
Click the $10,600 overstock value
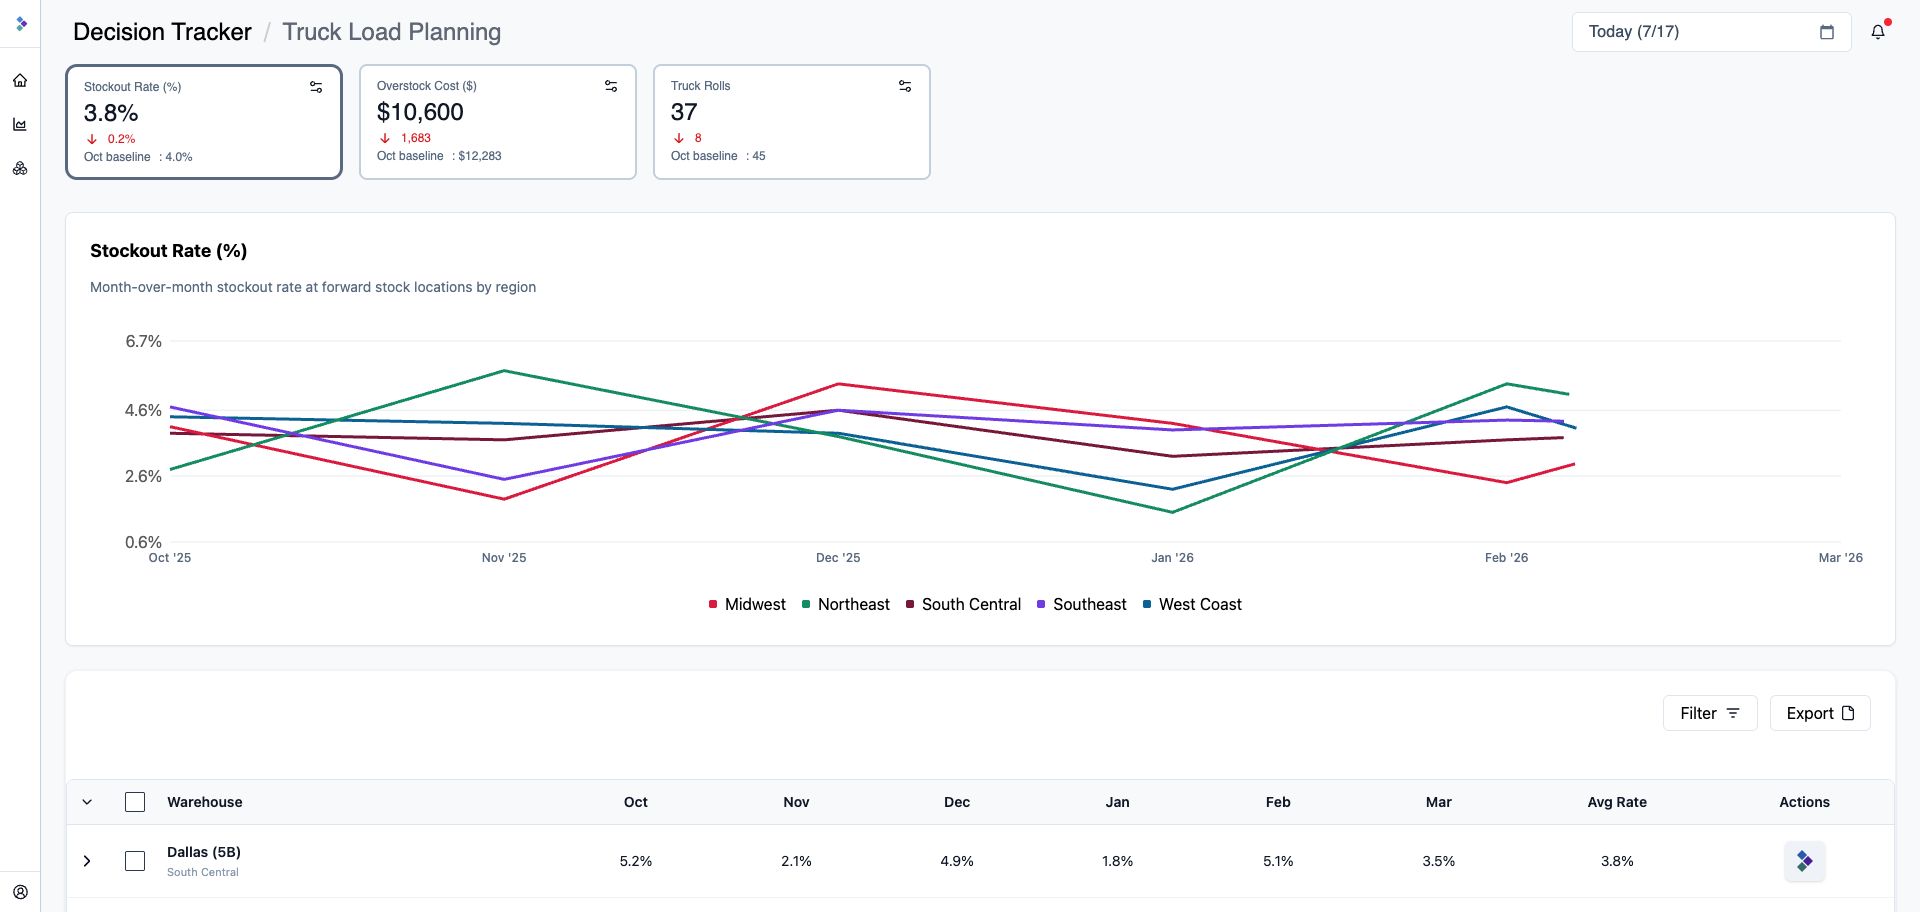(x=420, y=112)
